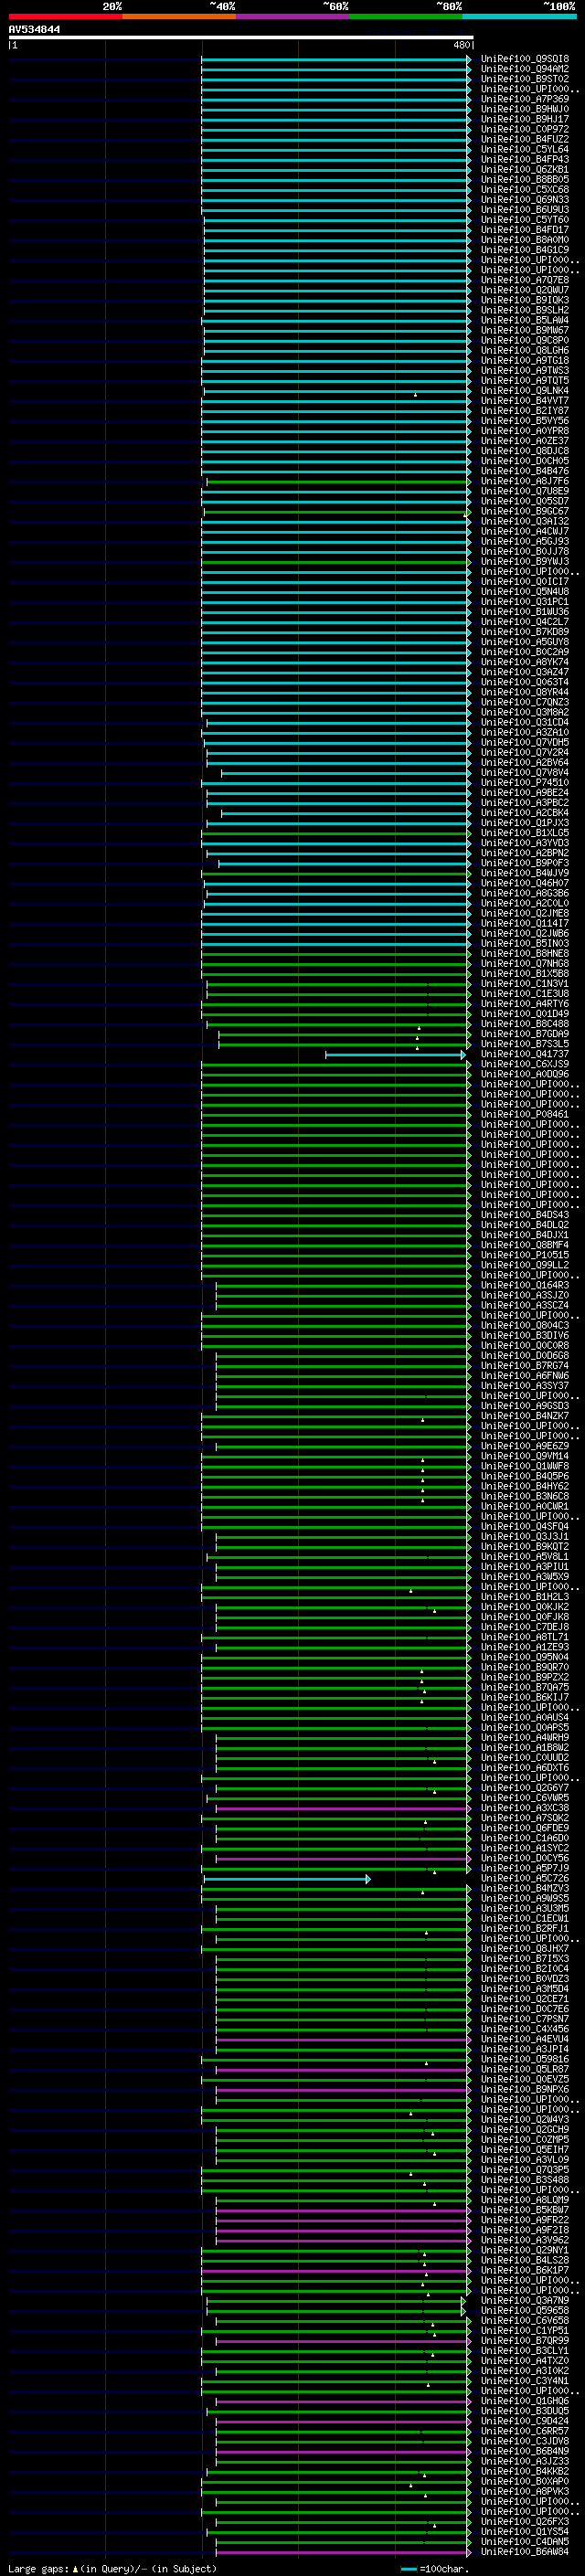This screenshot has height=2576, width=585.
Task: Click hit label UniRef100_Q5LR87
Action: tap(525, 2069)
